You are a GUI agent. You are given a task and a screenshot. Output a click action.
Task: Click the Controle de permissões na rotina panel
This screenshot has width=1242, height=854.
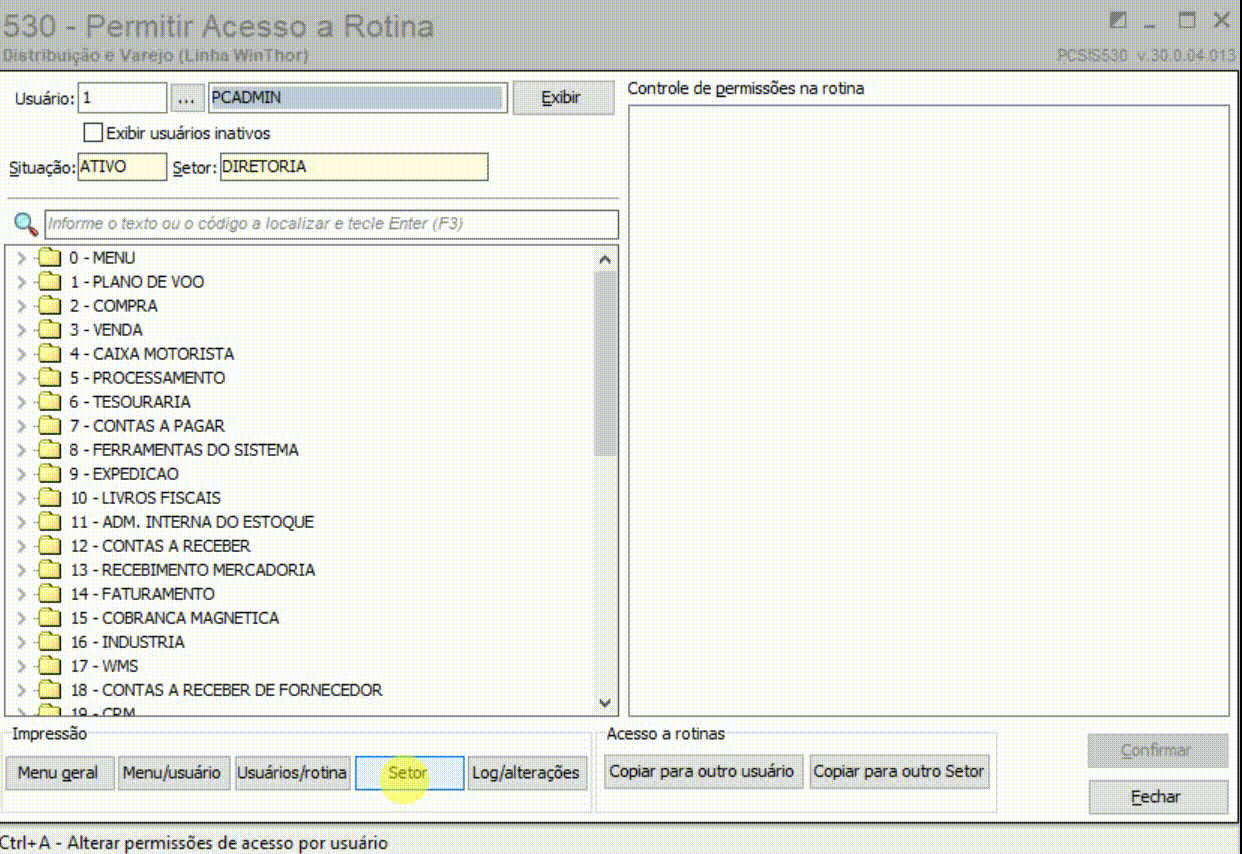click(x=928, y=410)
